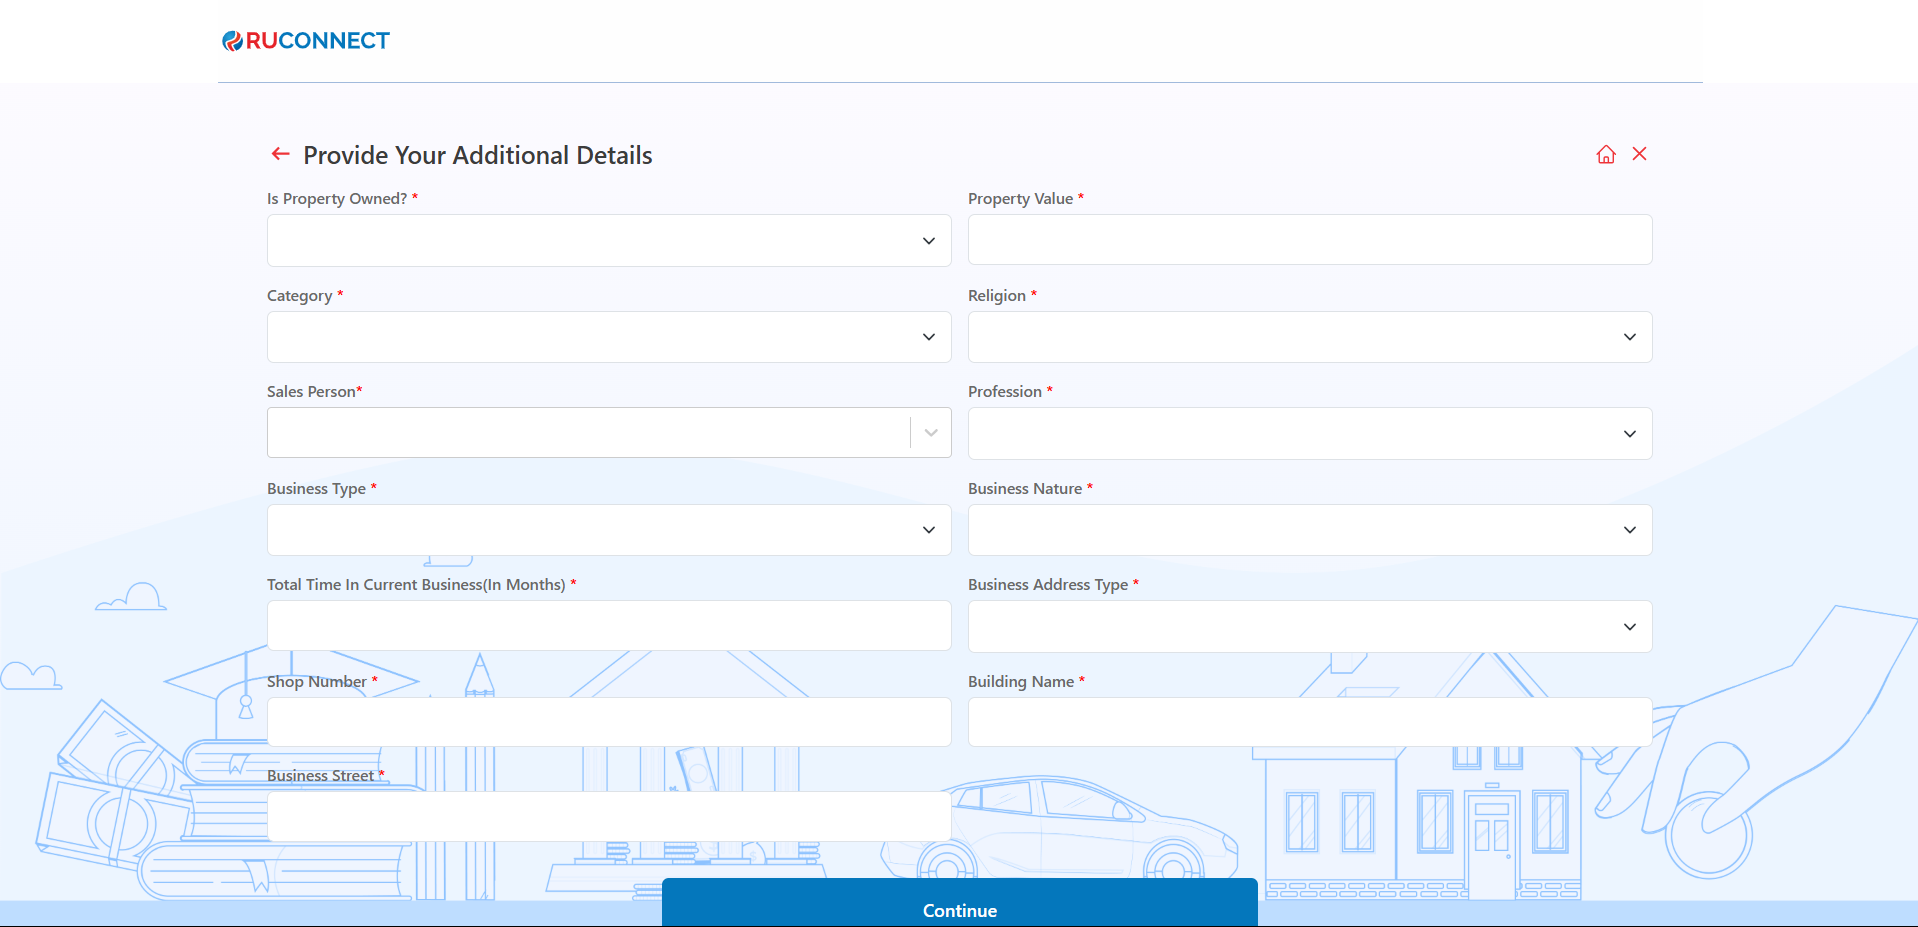This screenshot has height=927, width=1918.
Task: Select the Profession dropdown
Action: (1309, 434)
